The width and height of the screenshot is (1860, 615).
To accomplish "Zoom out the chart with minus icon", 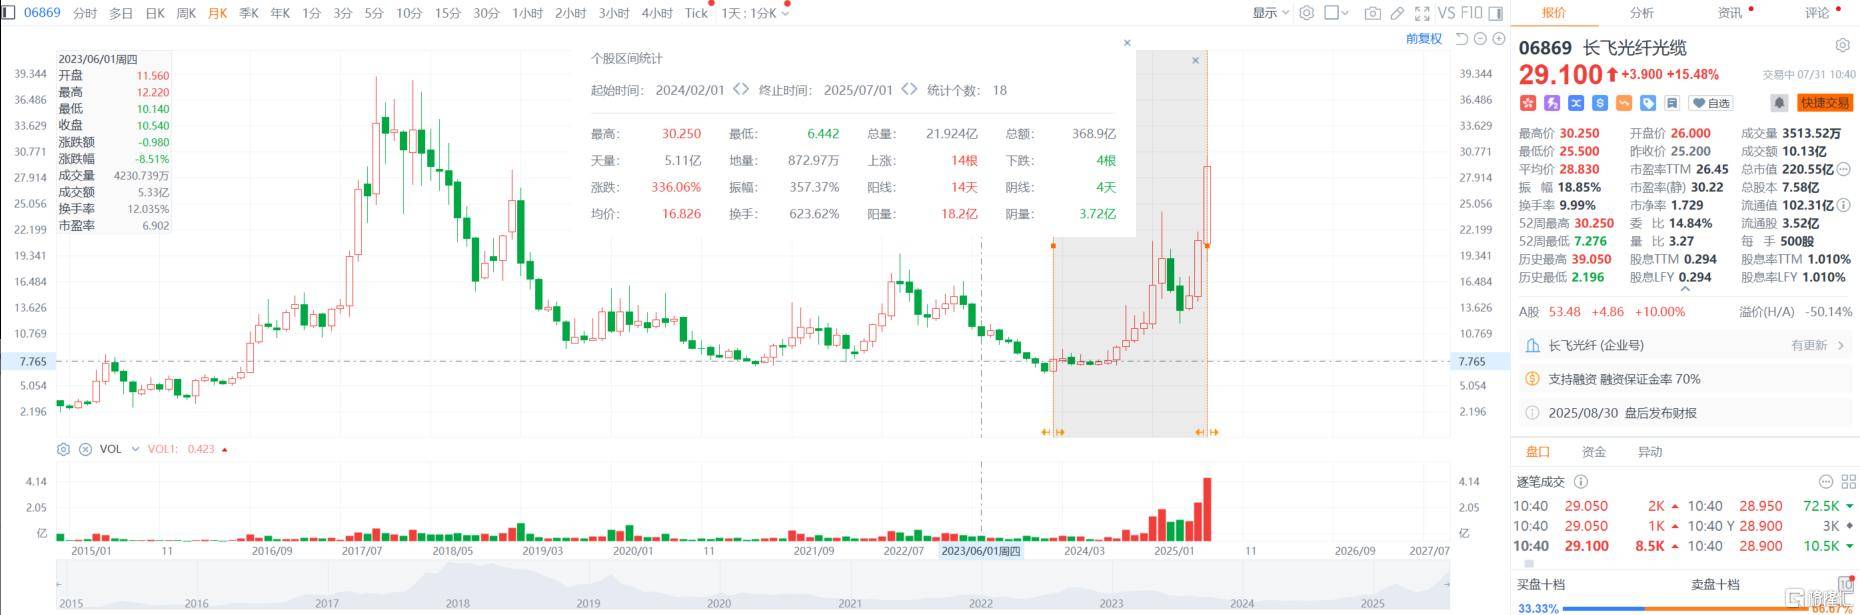I will tap(1480, 39).
